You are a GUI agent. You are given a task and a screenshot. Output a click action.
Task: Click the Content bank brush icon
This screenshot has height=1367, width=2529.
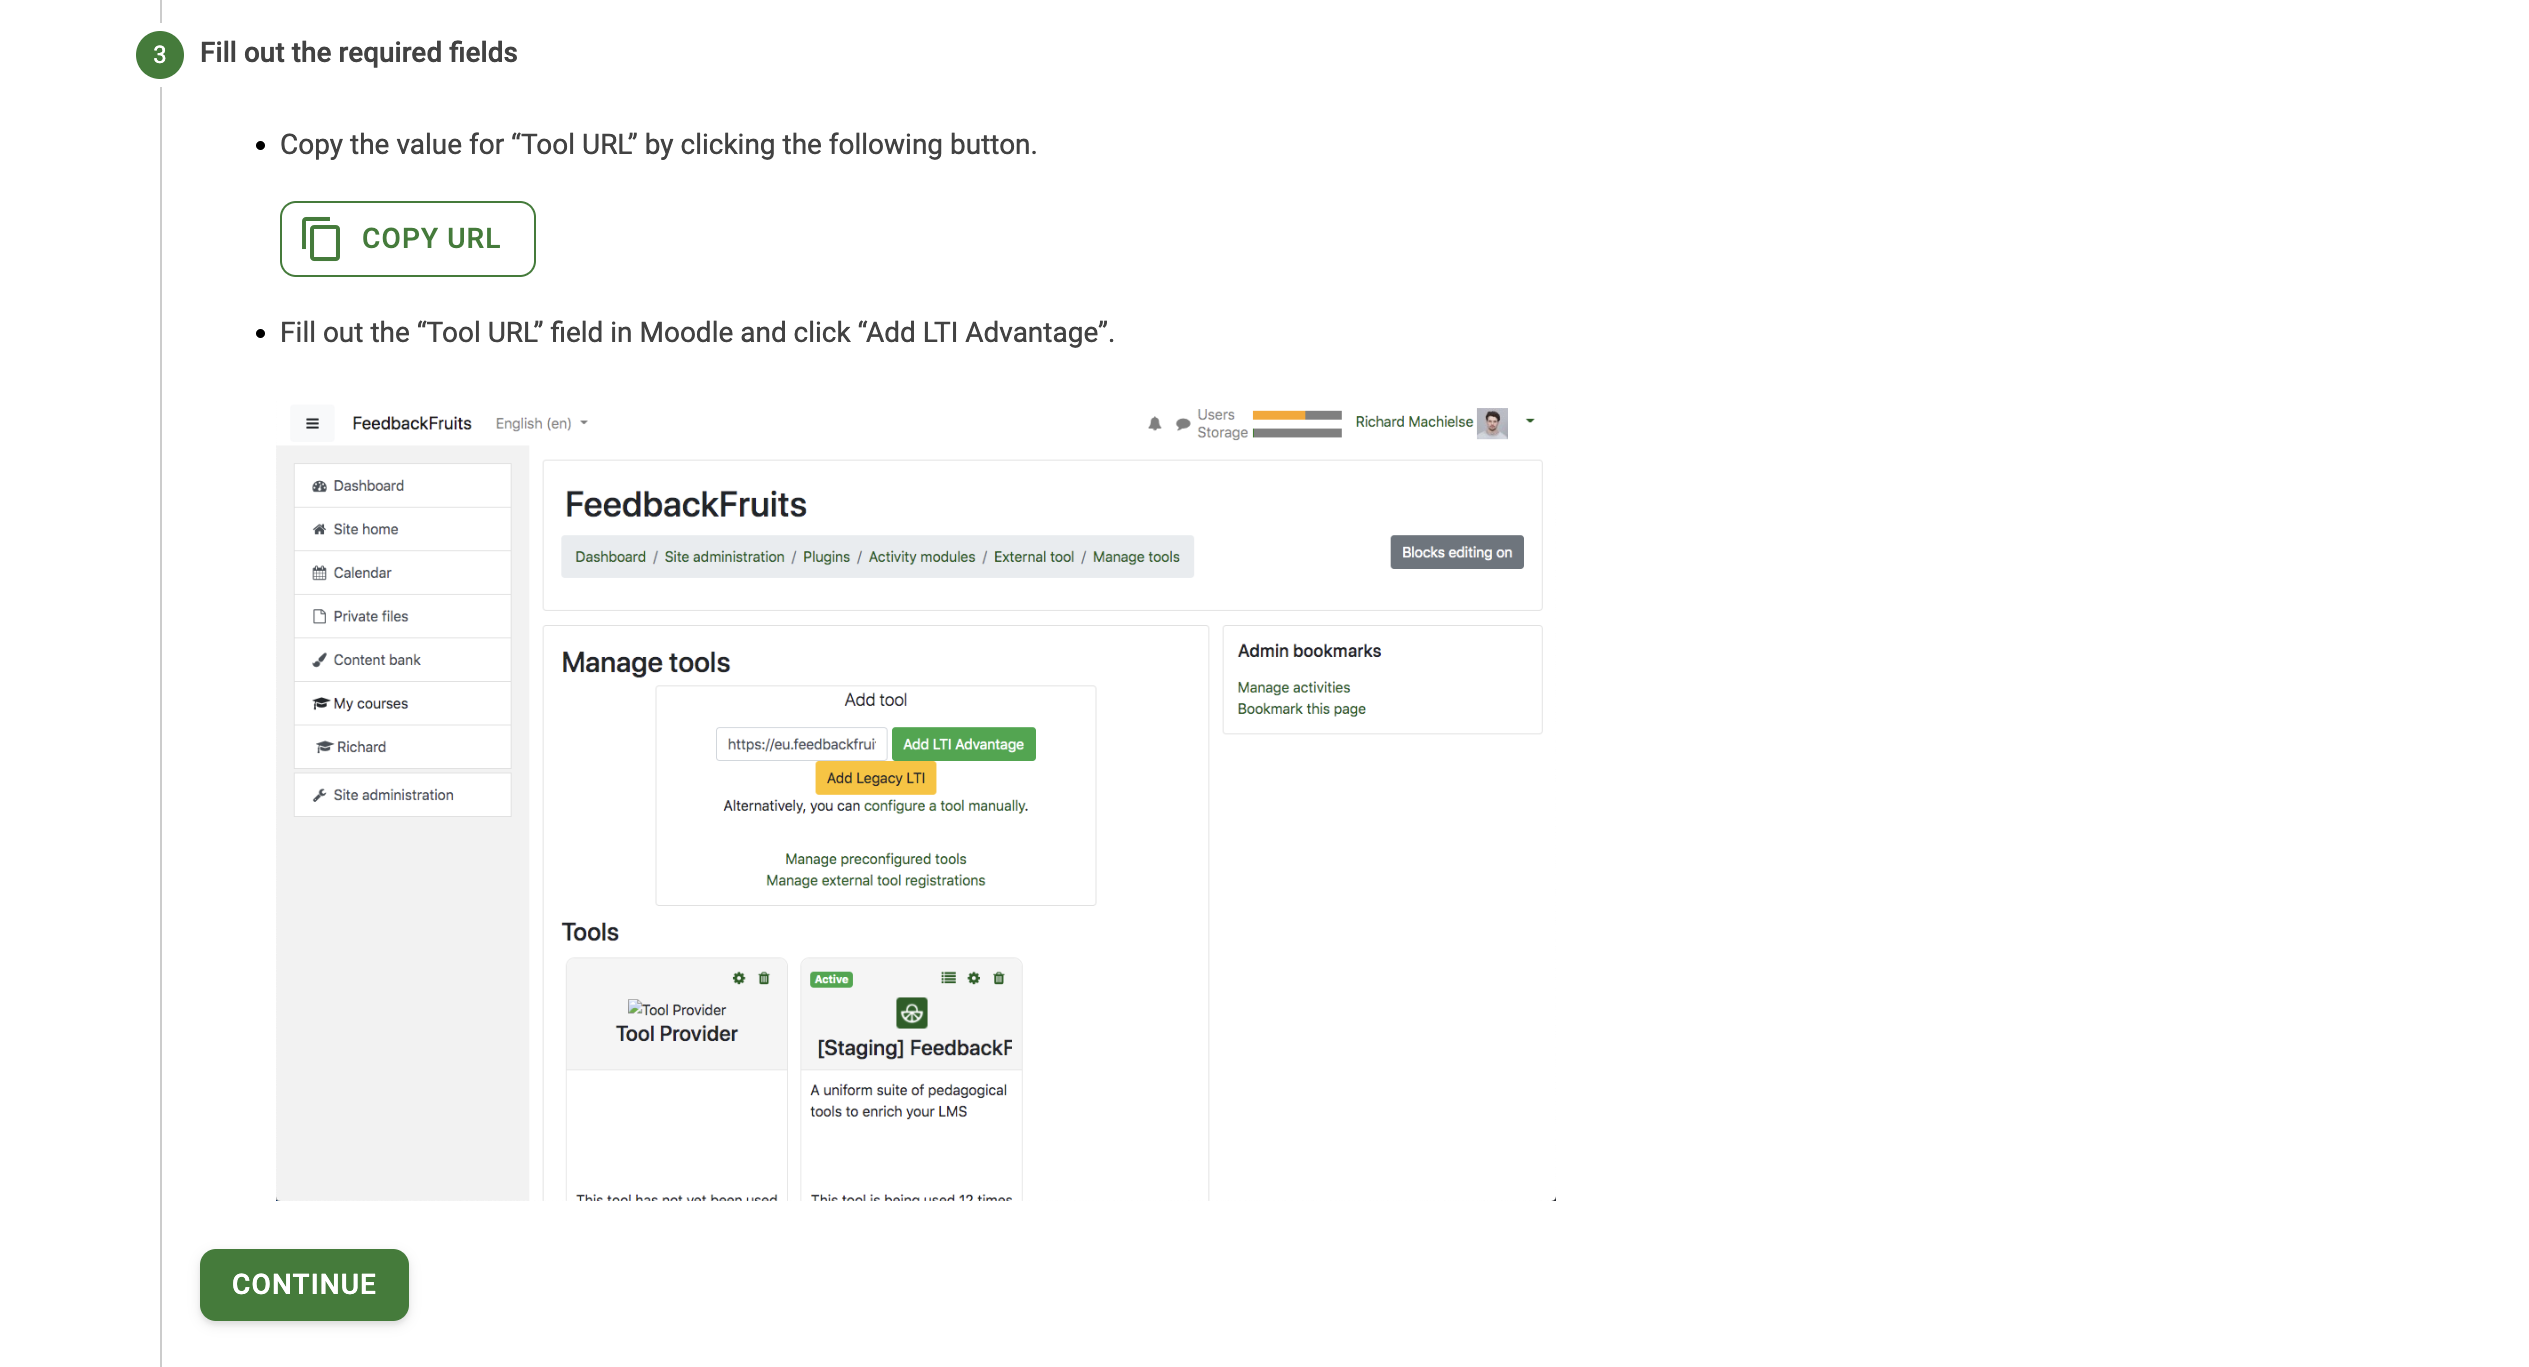click(x=319, y=660)
